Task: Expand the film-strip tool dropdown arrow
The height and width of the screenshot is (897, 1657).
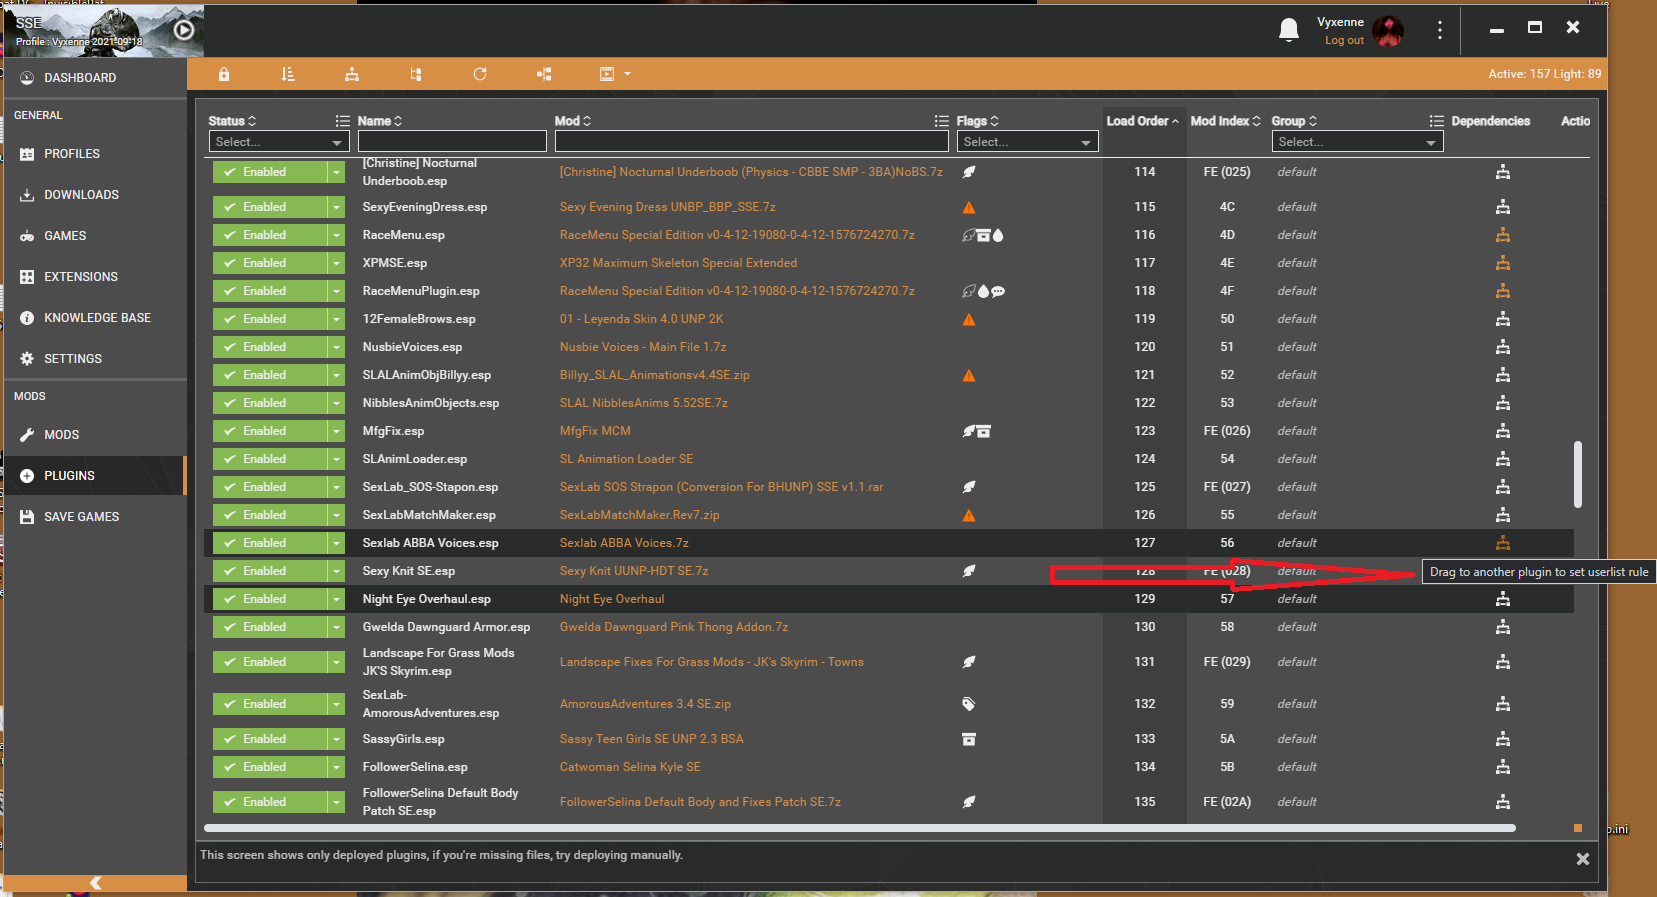Action: [627, 74]
